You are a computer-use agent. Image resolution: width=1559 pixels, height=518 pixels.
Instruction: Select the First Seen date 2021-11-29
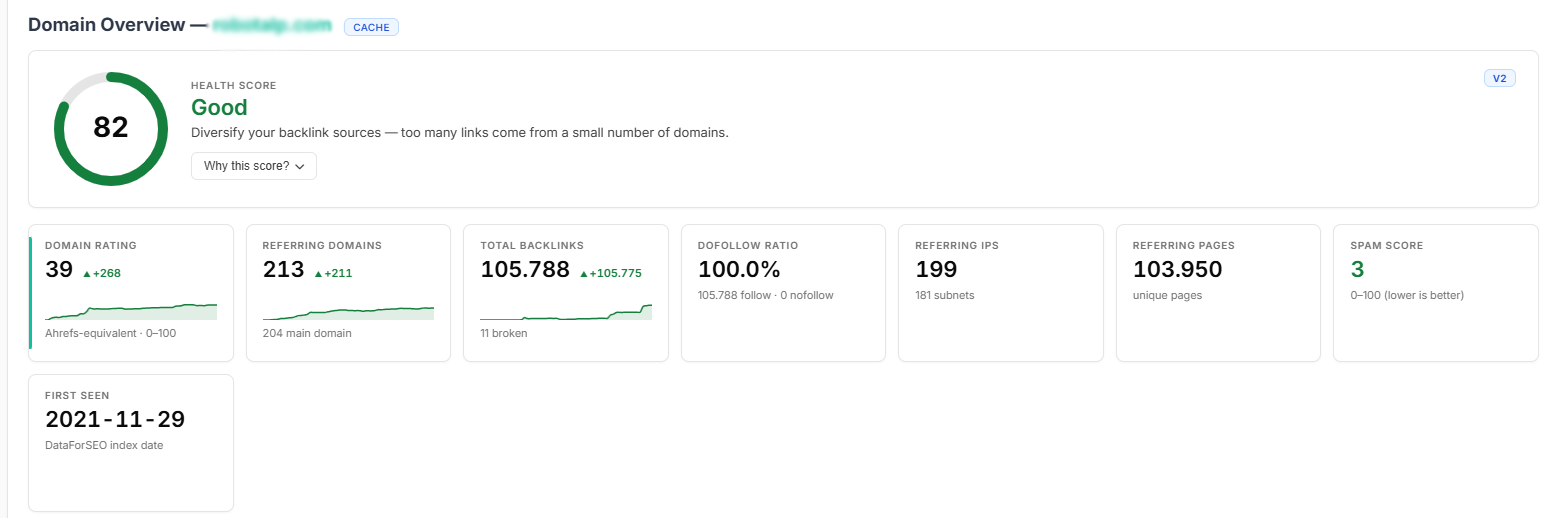tap(115, 419)
